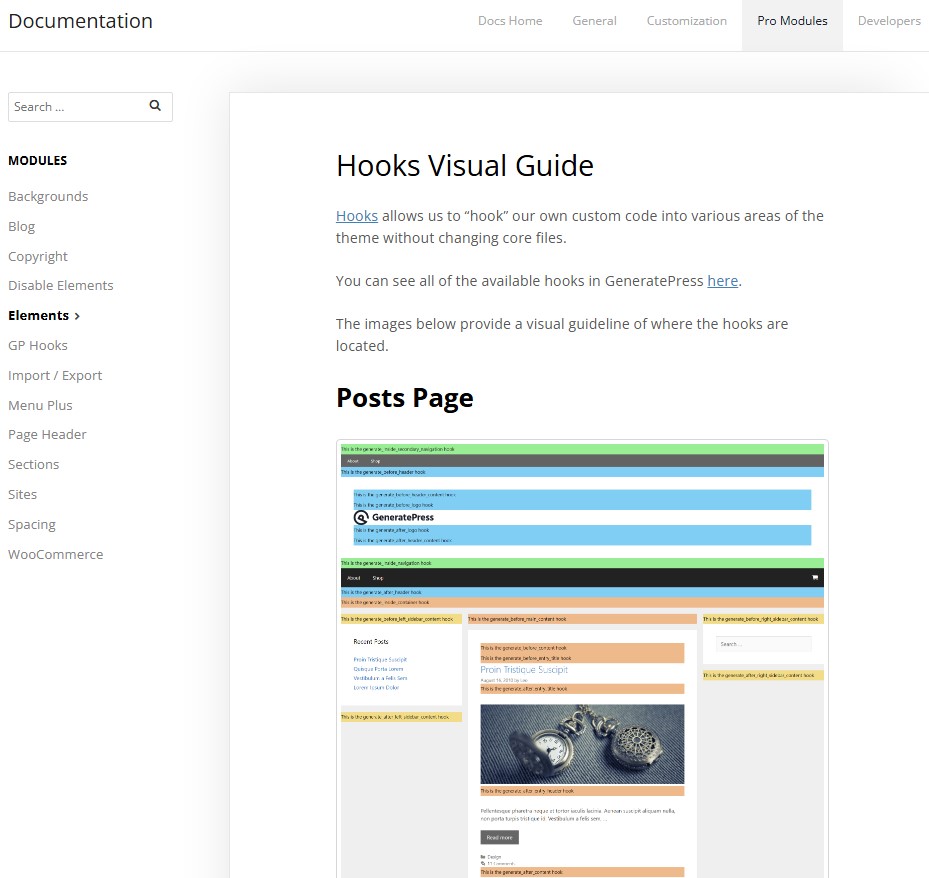Open the Copyright module docs
This screenshot has height=878, width=929.
(x=38, y=256)
